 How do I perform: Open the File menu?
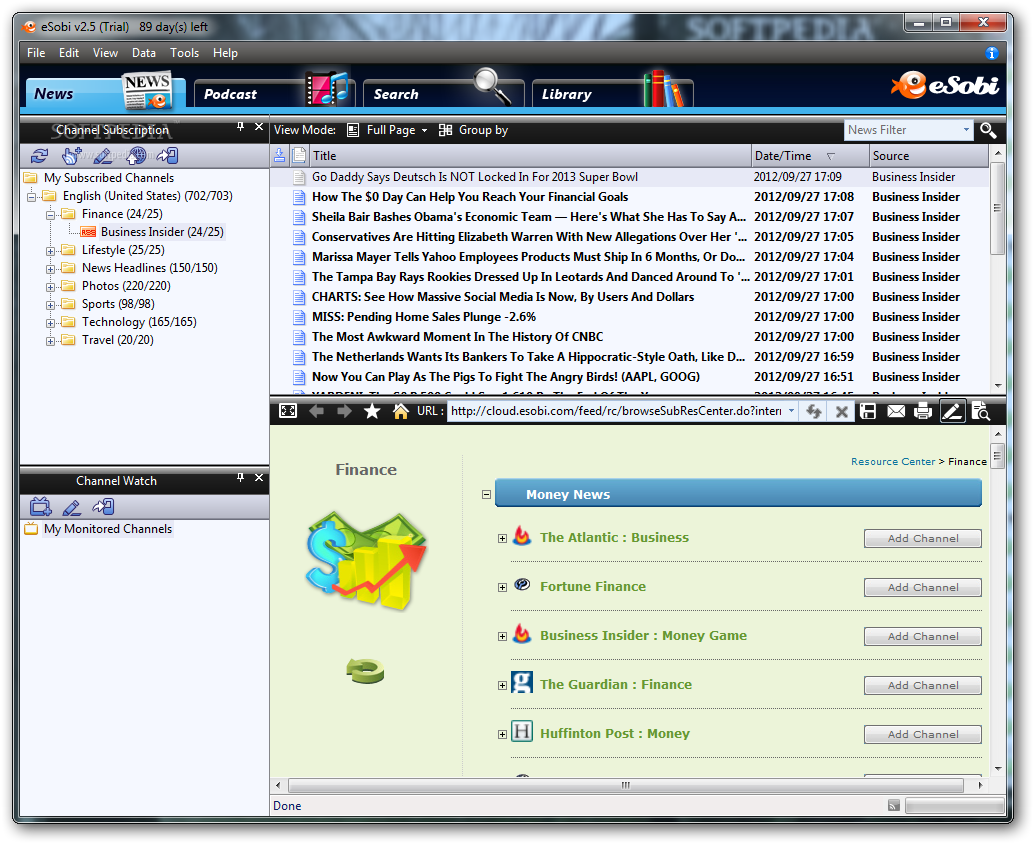(36, 53)
